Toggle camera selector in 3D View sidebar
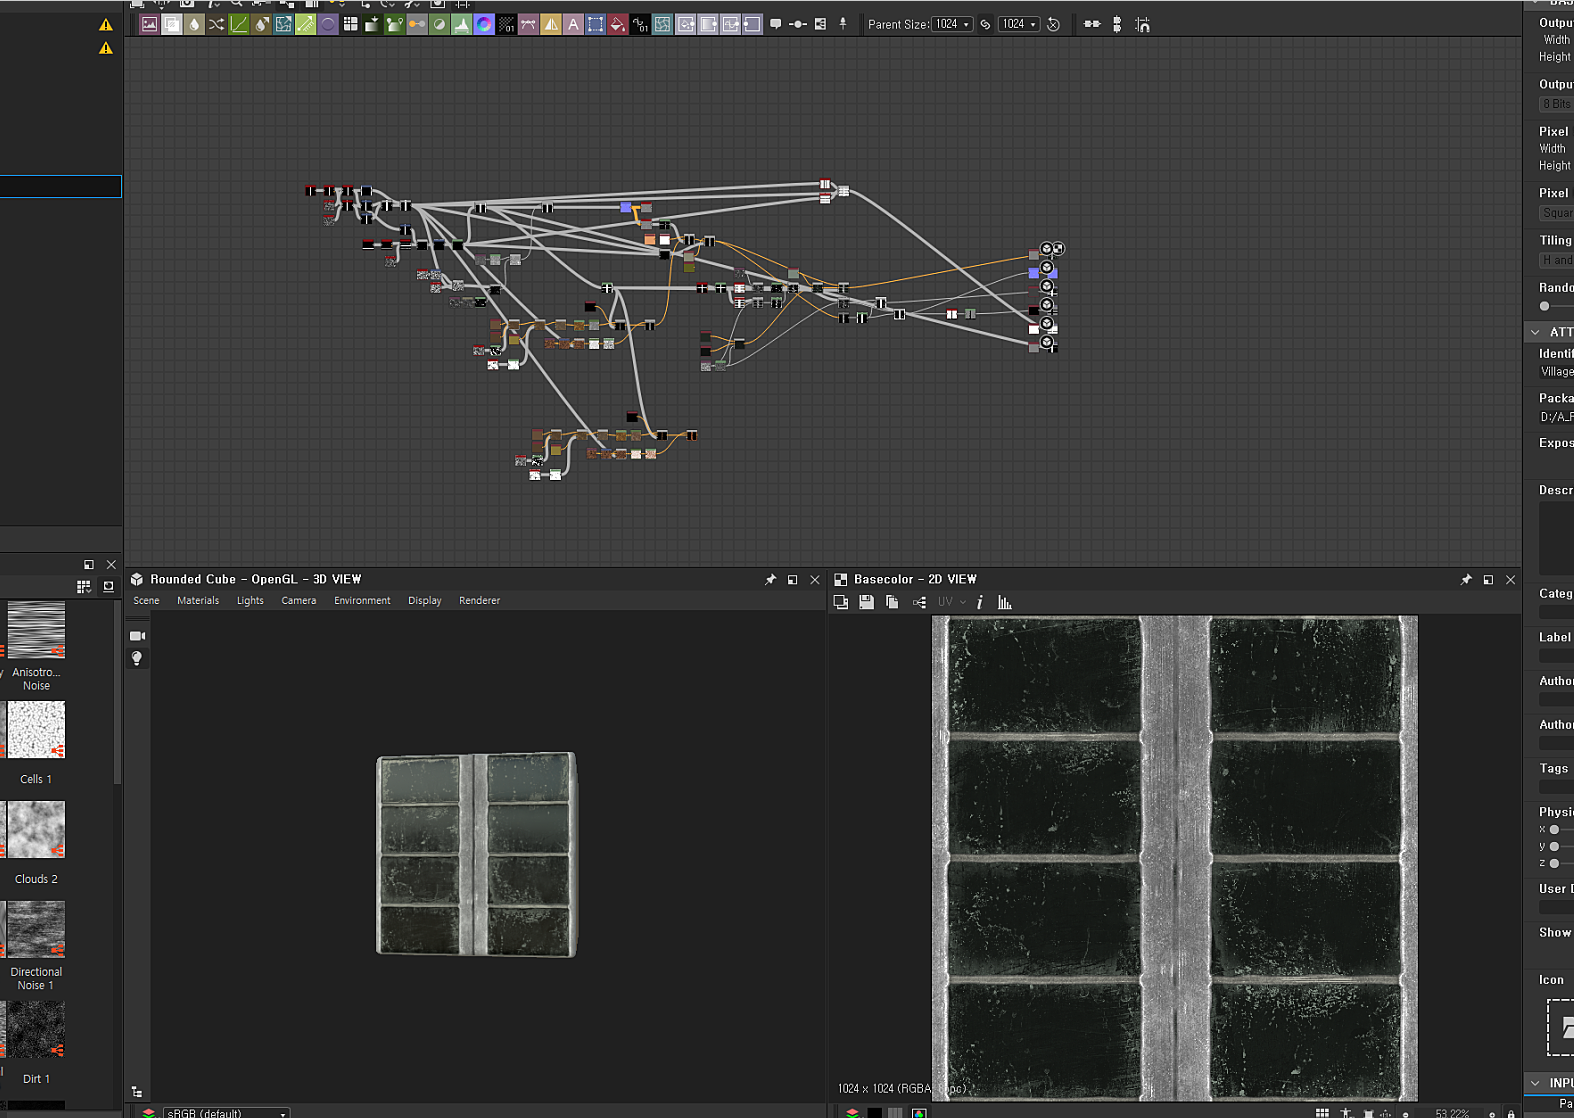This screenshot has width=1574, height=1118. click(x=137, y=636)
